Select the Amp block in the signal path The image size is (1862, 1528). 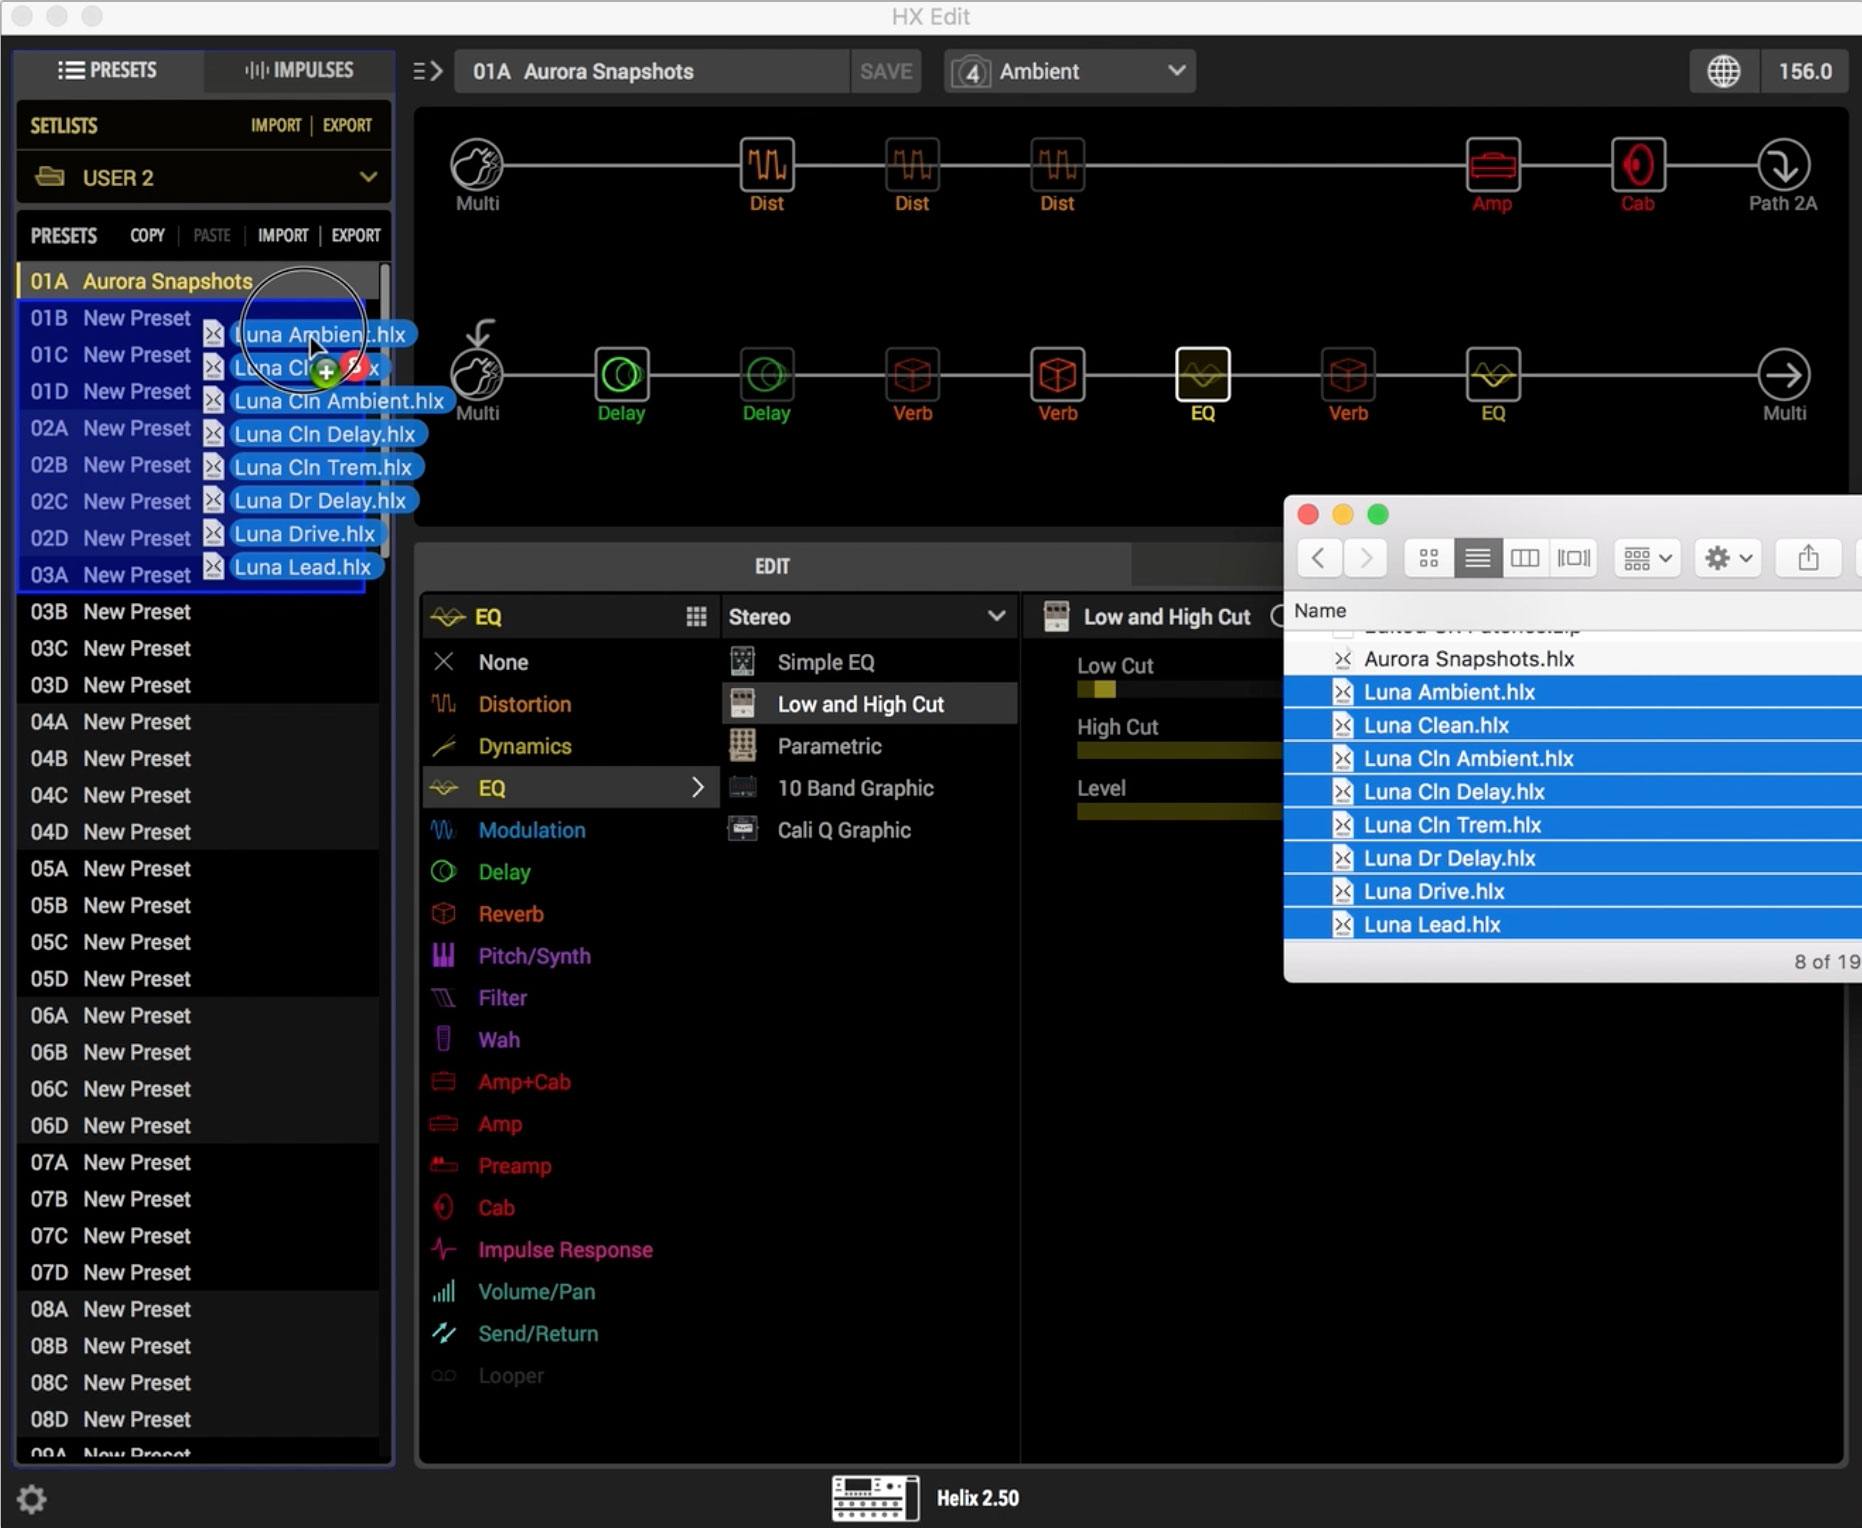tap(1492, 166)
